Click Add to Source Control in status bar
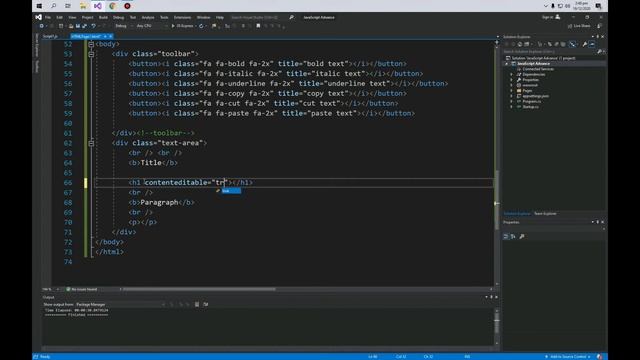The width and height of the screenshot is (640, 360). tap(568, 357)
